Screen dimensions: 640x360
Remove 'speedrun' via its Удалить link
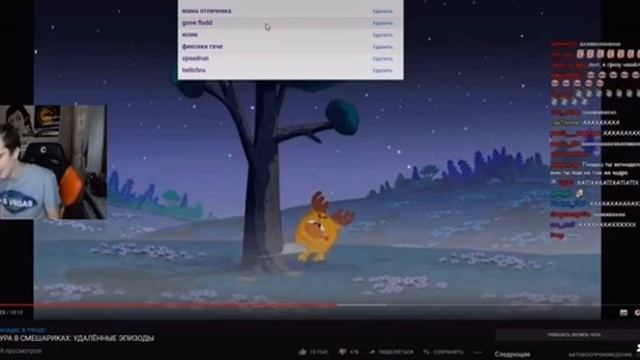(382, 59)
